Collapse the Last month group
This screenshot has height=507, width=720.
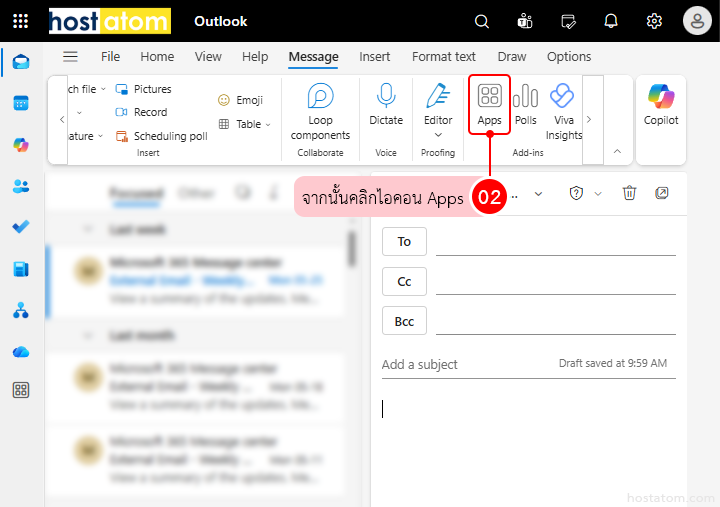pos(88,335)
